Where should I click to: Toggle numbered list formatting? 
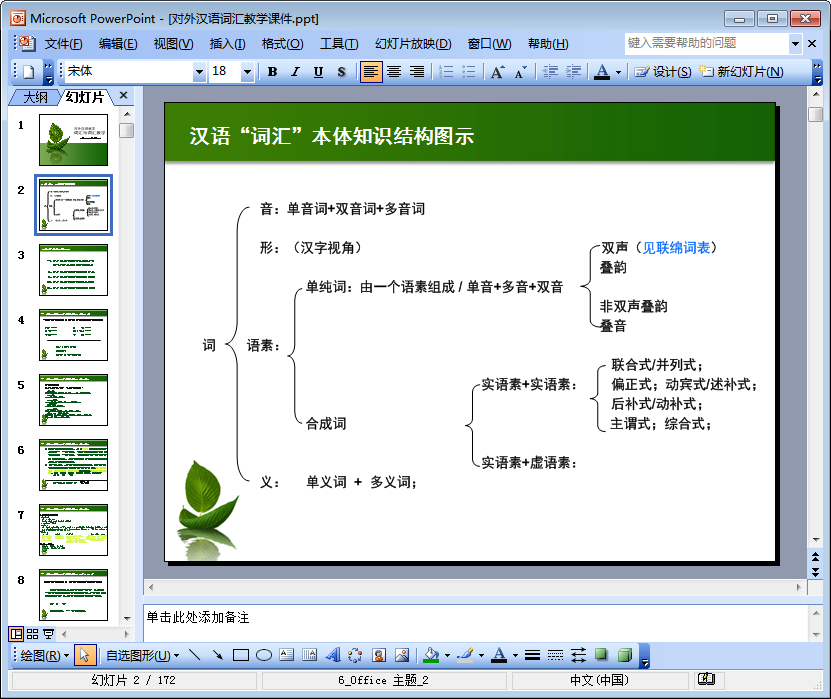tap(446, 72)
